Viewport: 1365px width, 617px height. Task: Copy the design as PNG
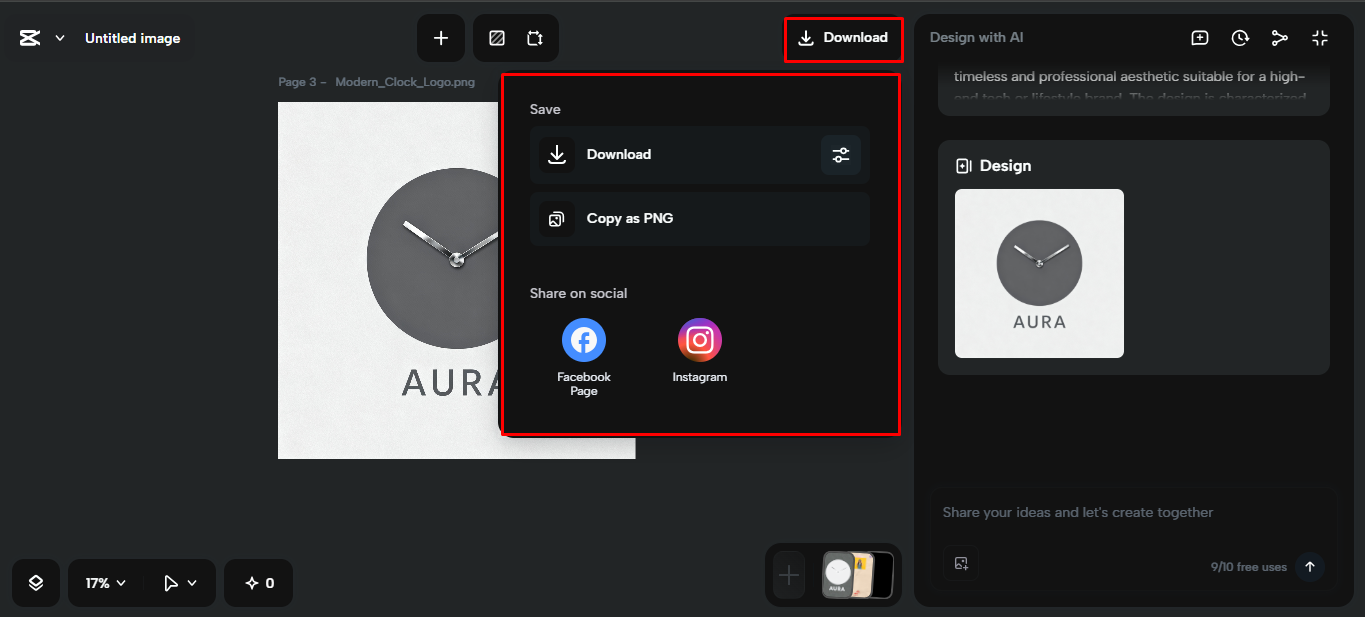699,219
